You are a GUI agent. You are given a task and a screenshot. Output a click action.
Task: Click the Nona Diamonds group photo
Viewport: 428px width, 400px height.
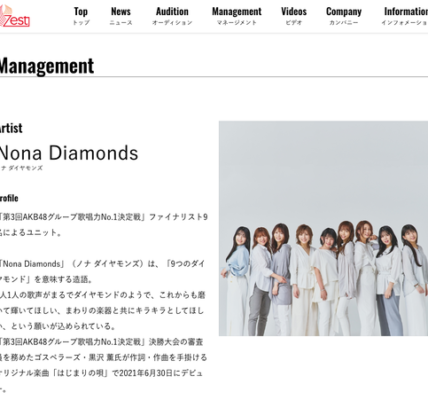pos(323,228)
